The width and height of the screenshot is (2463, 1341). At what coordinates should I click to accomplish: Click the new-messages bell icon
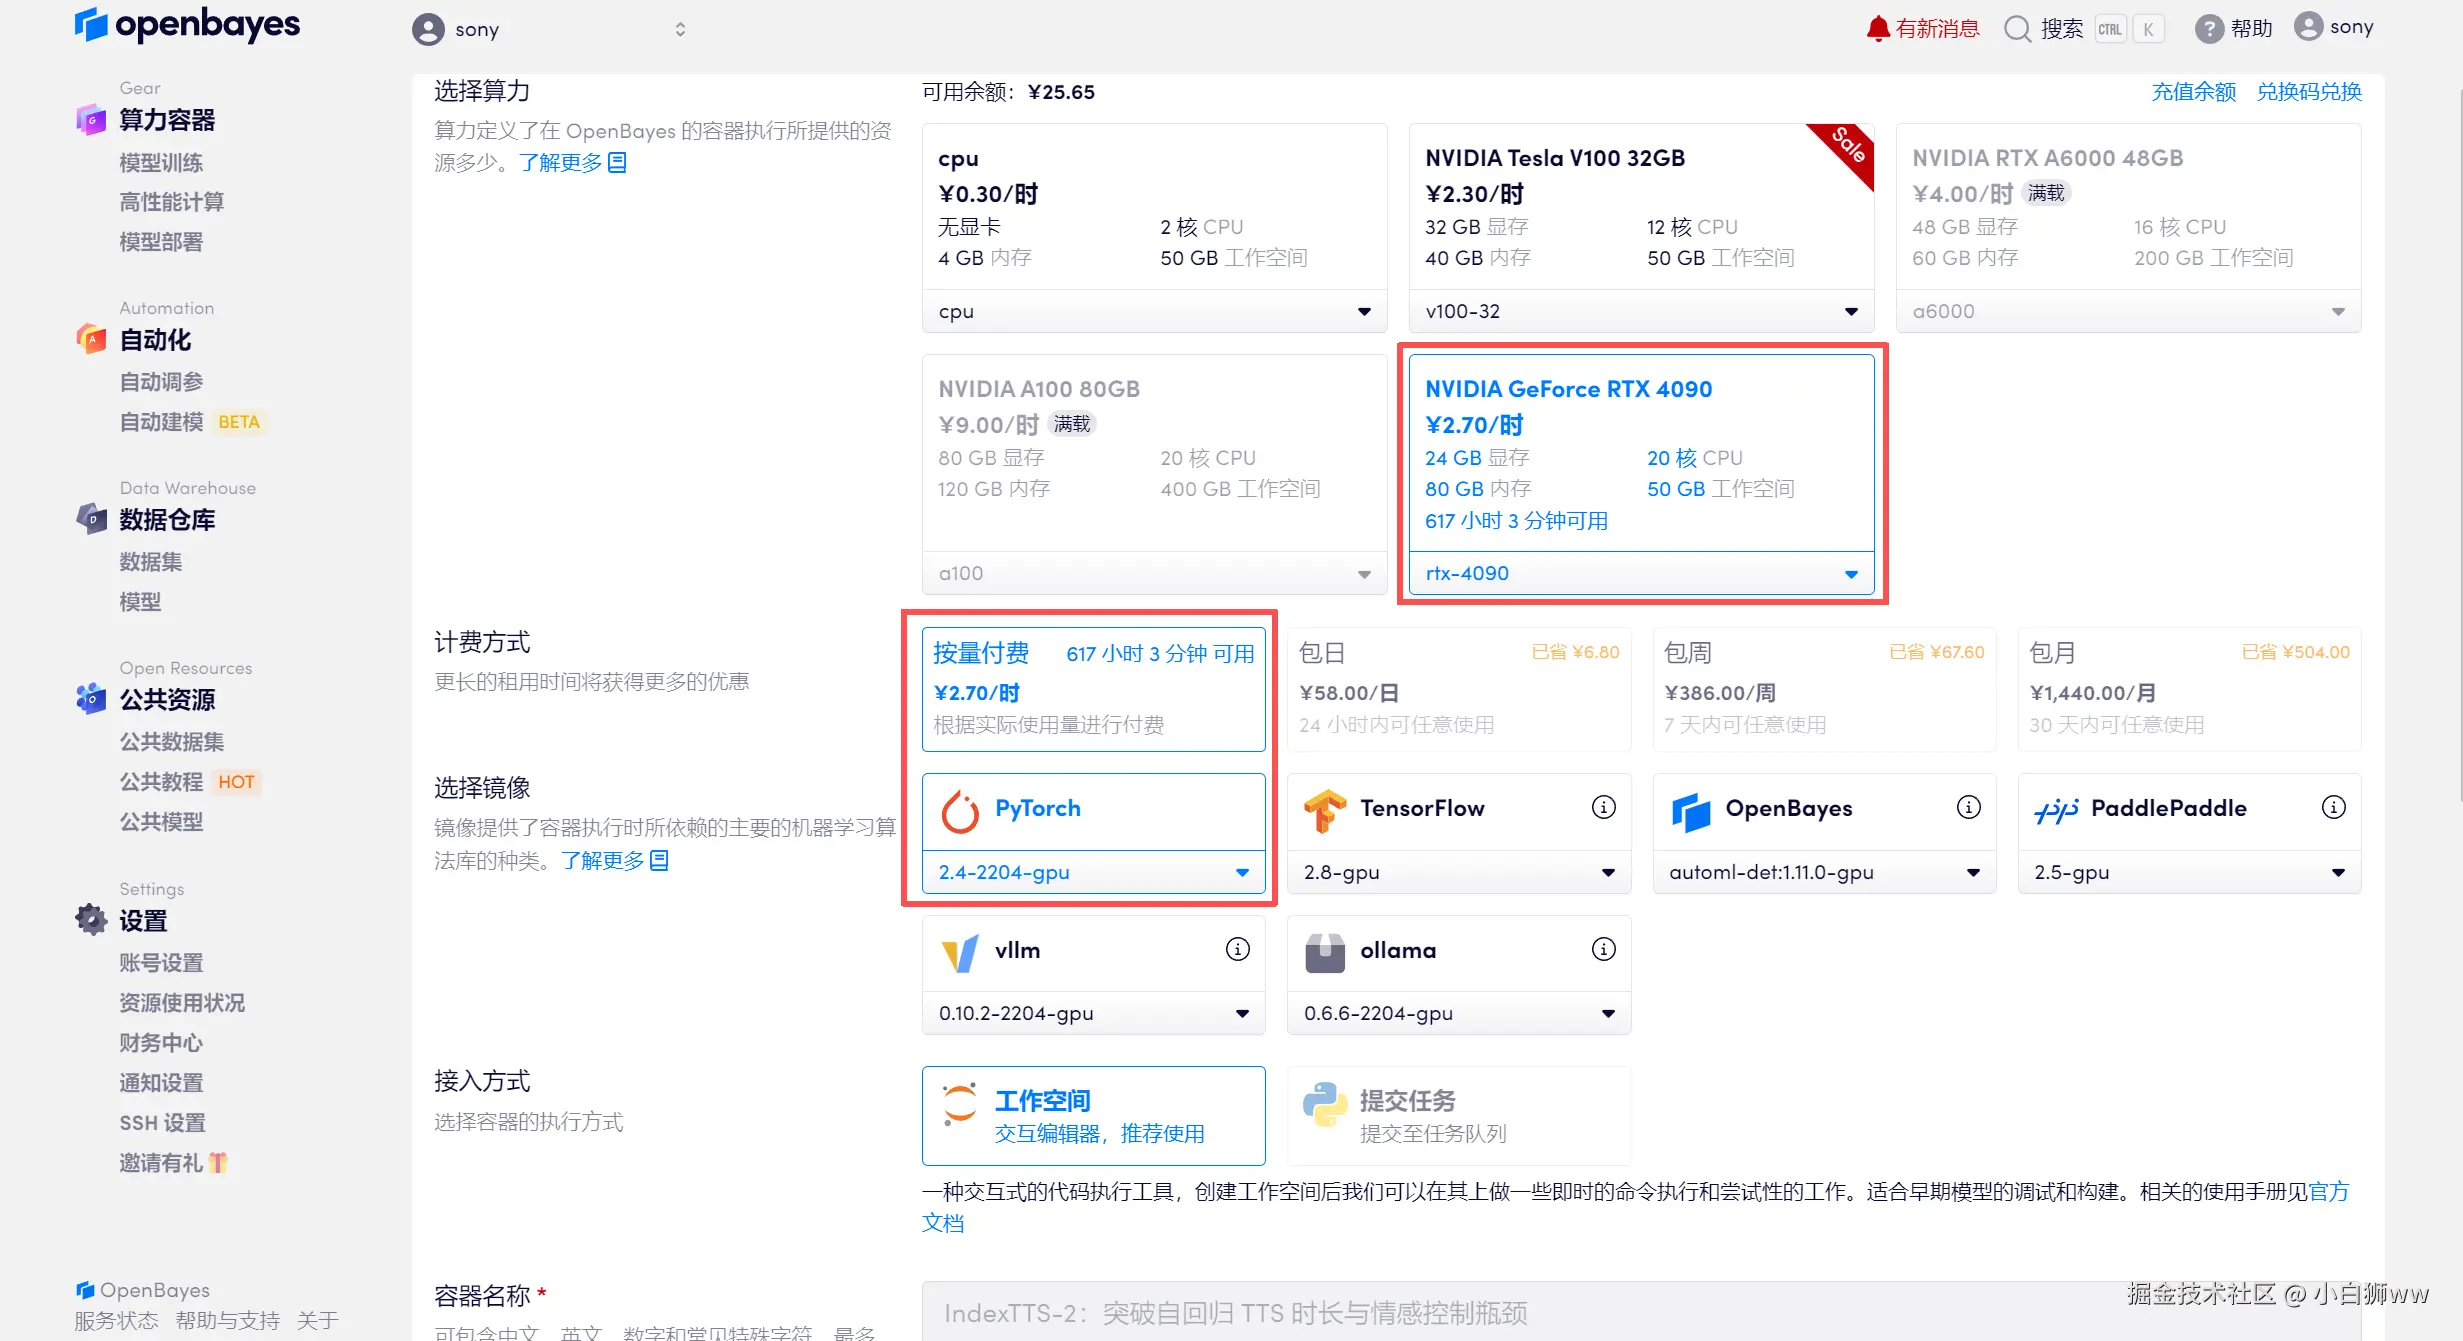[1877, 28]
